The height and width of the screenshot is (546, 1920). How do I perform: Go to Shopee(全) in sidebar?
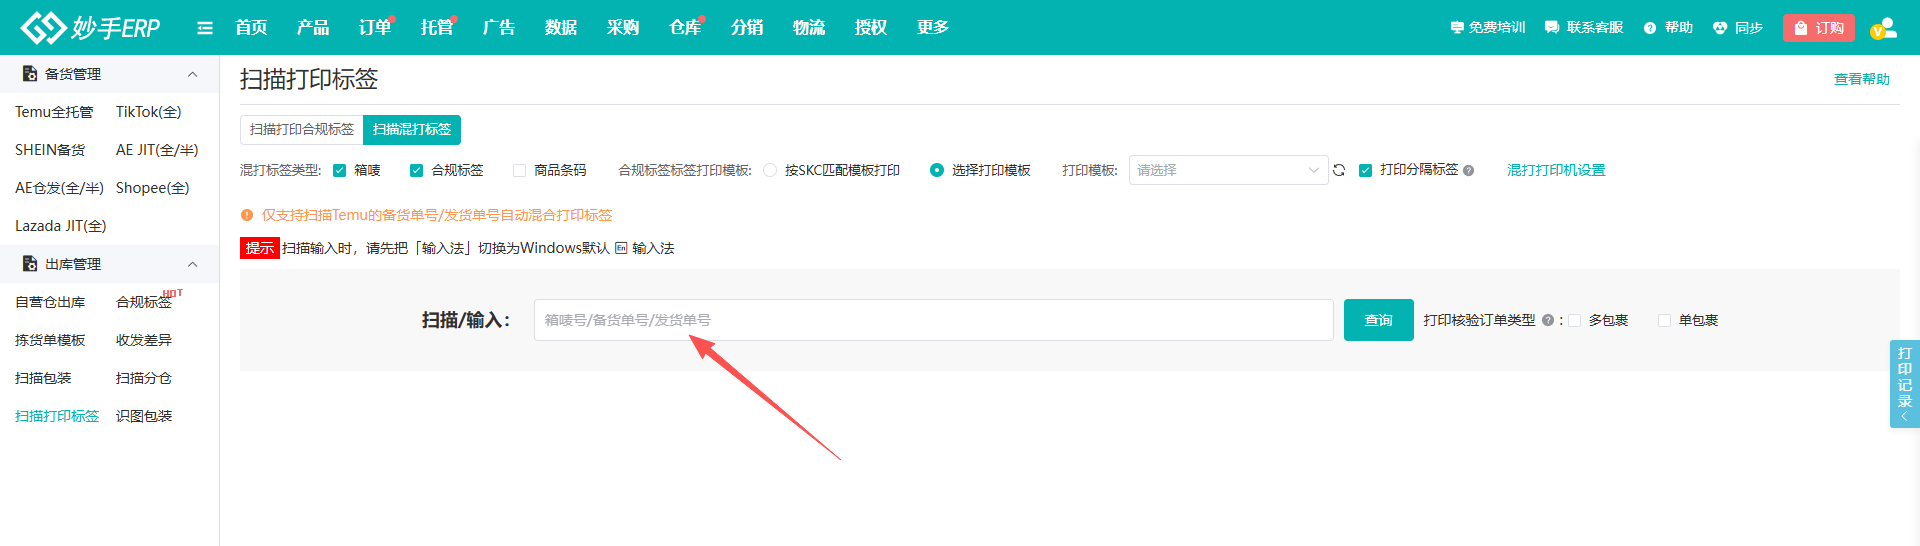click(x=153, y=188)
